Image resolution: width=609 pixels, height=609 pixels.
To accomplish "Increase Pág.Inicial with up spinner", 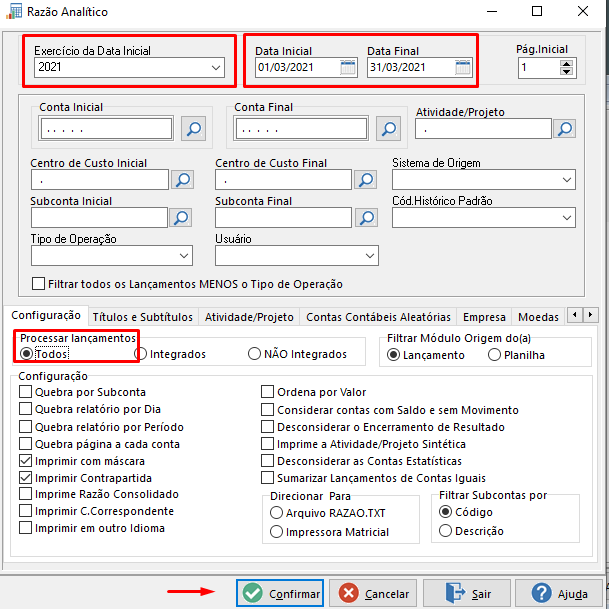I will (567, 64).
